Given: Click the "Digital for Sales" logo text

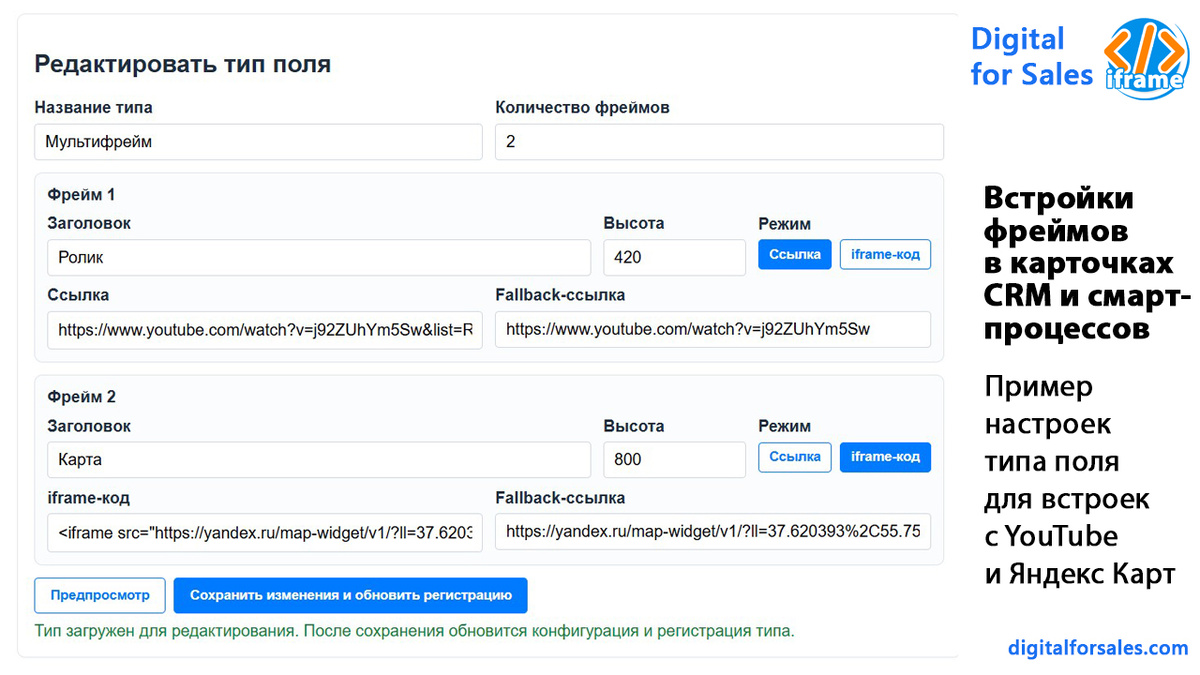Looking at the screenshot, I should (1031, 56).
